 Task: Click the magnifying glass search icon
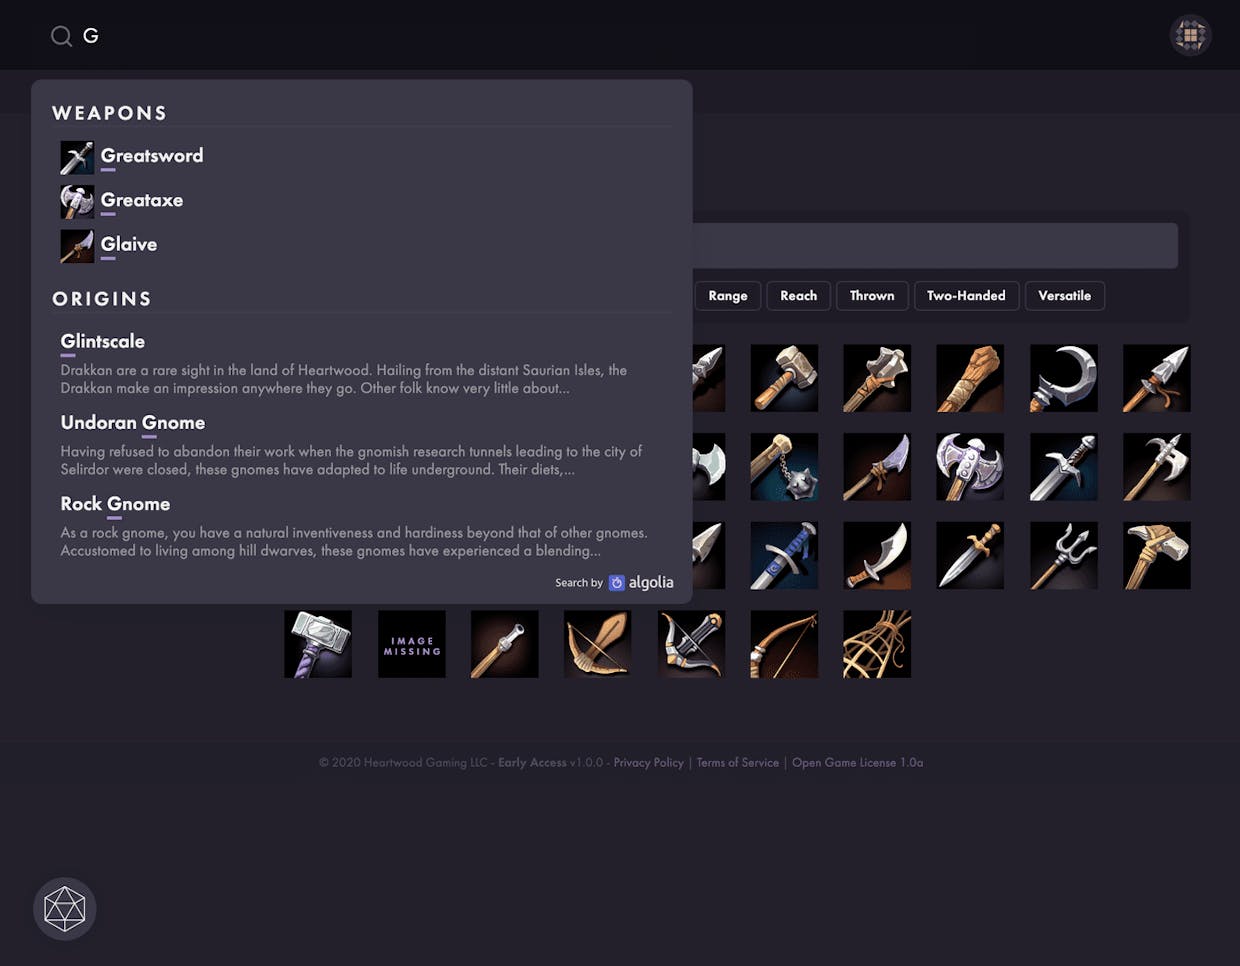coord(61,36)
